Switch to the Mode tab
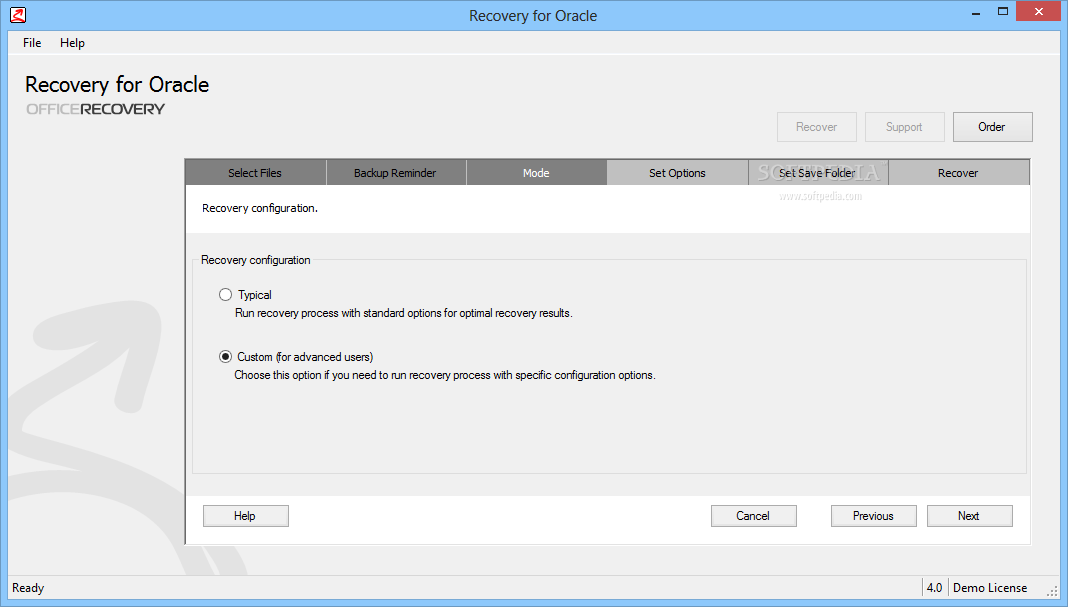This screenshot has width=1068, height=607. click(x=536, y=173)
